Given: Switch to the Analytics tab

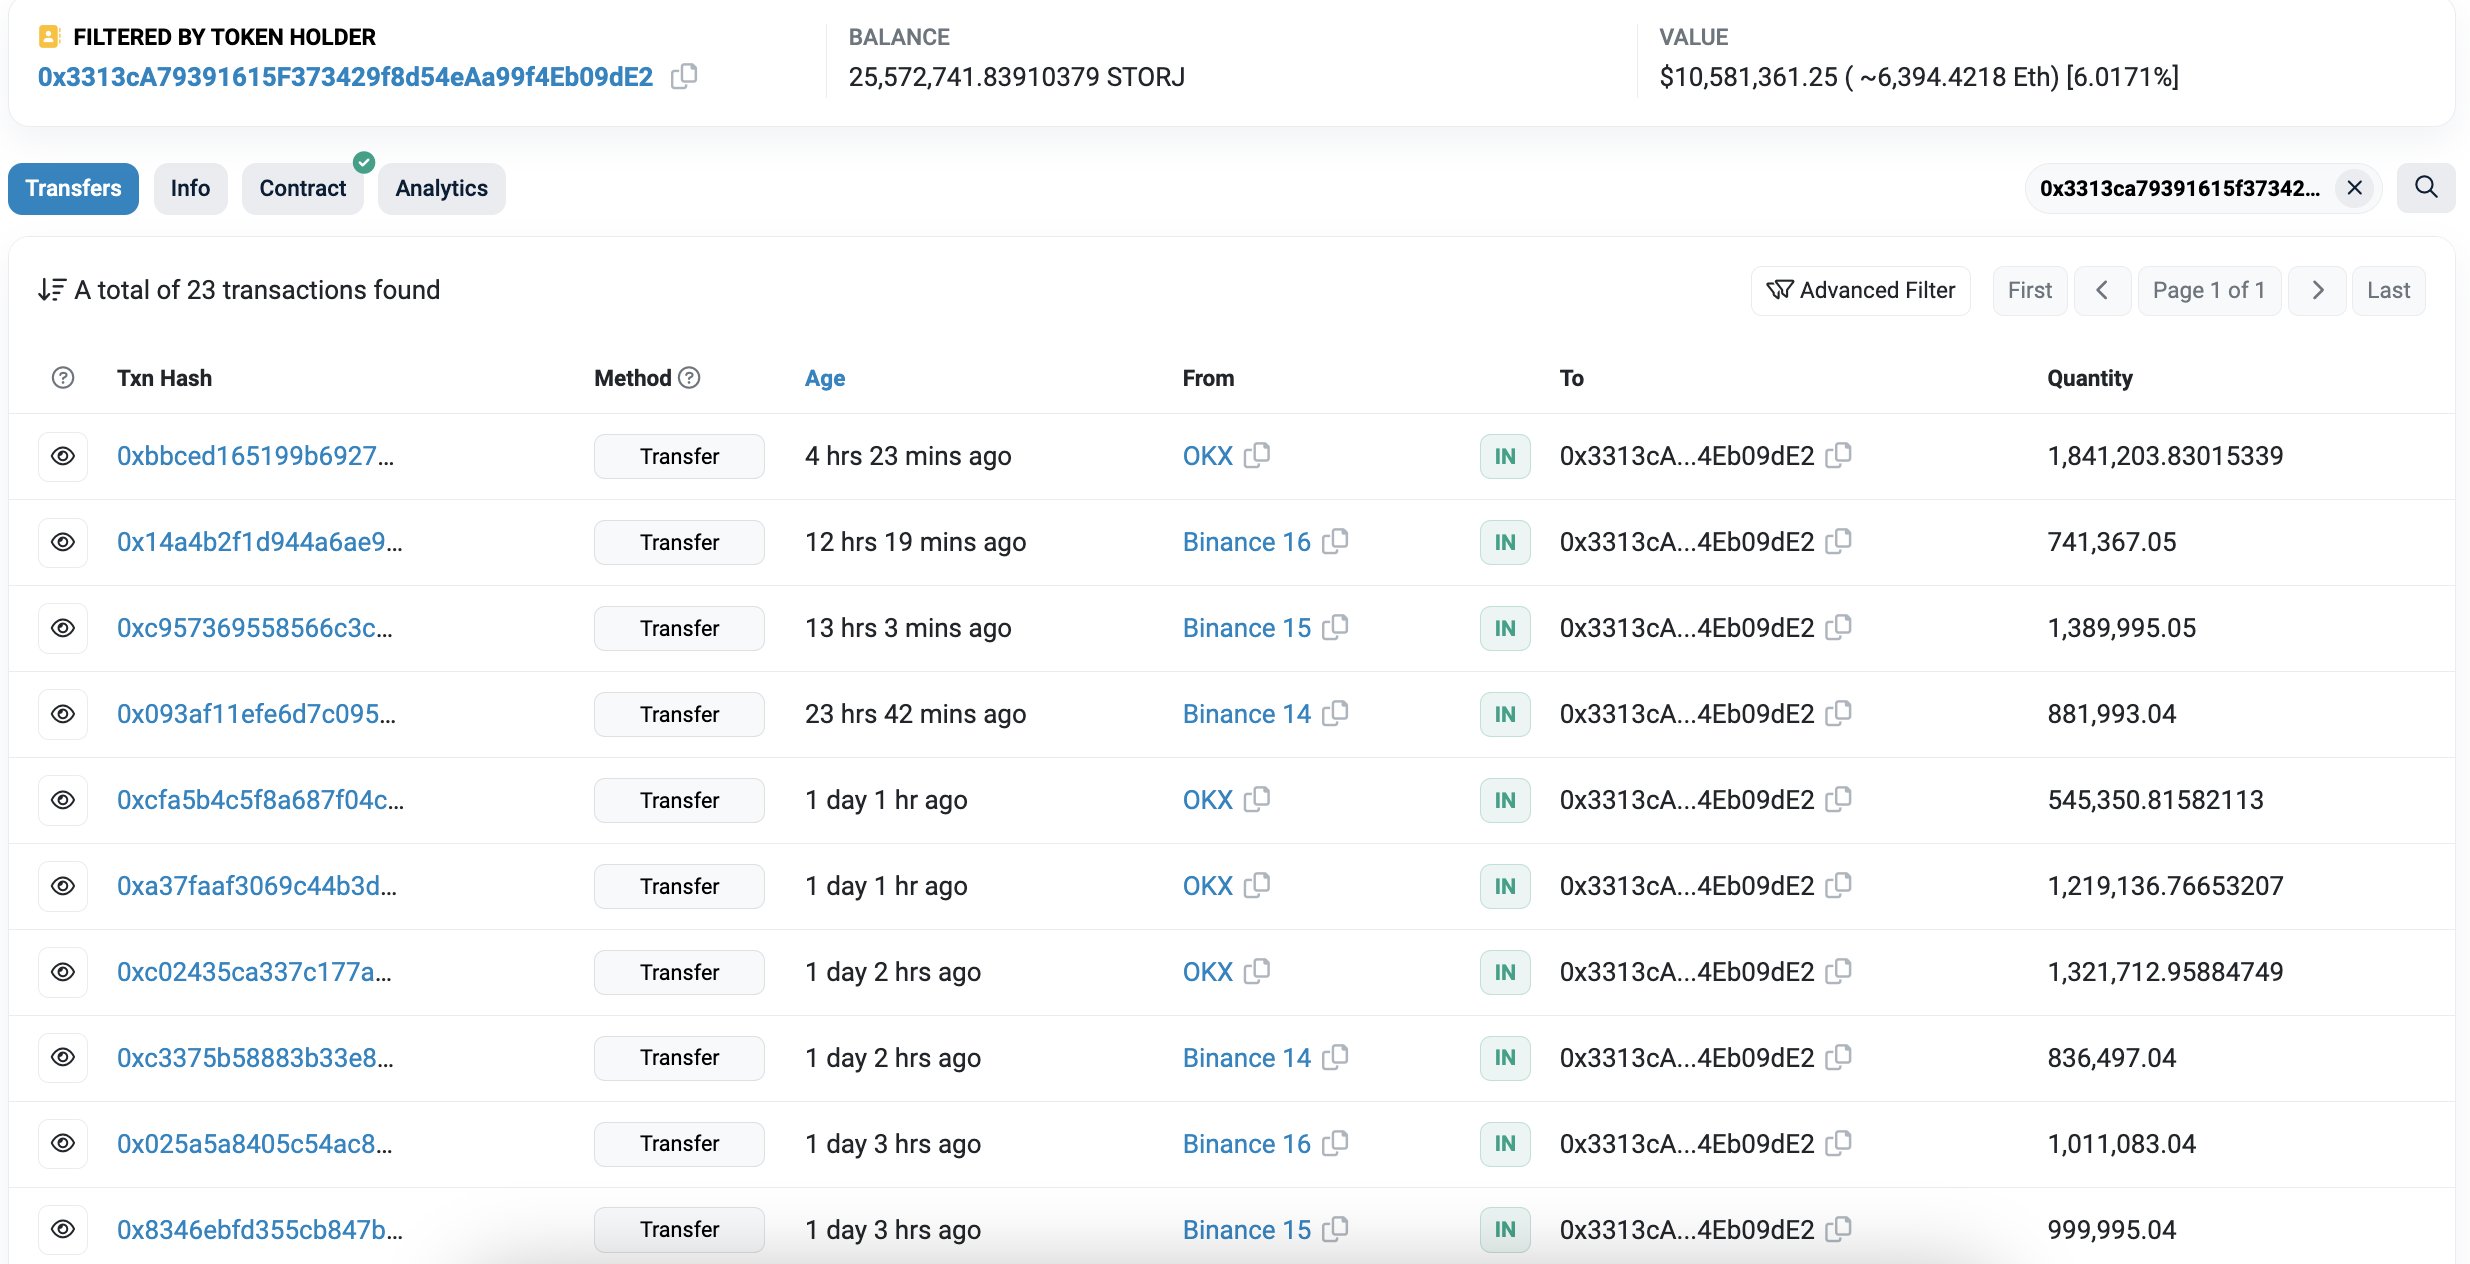Looking at the screenshot, I should coord(441,188).
